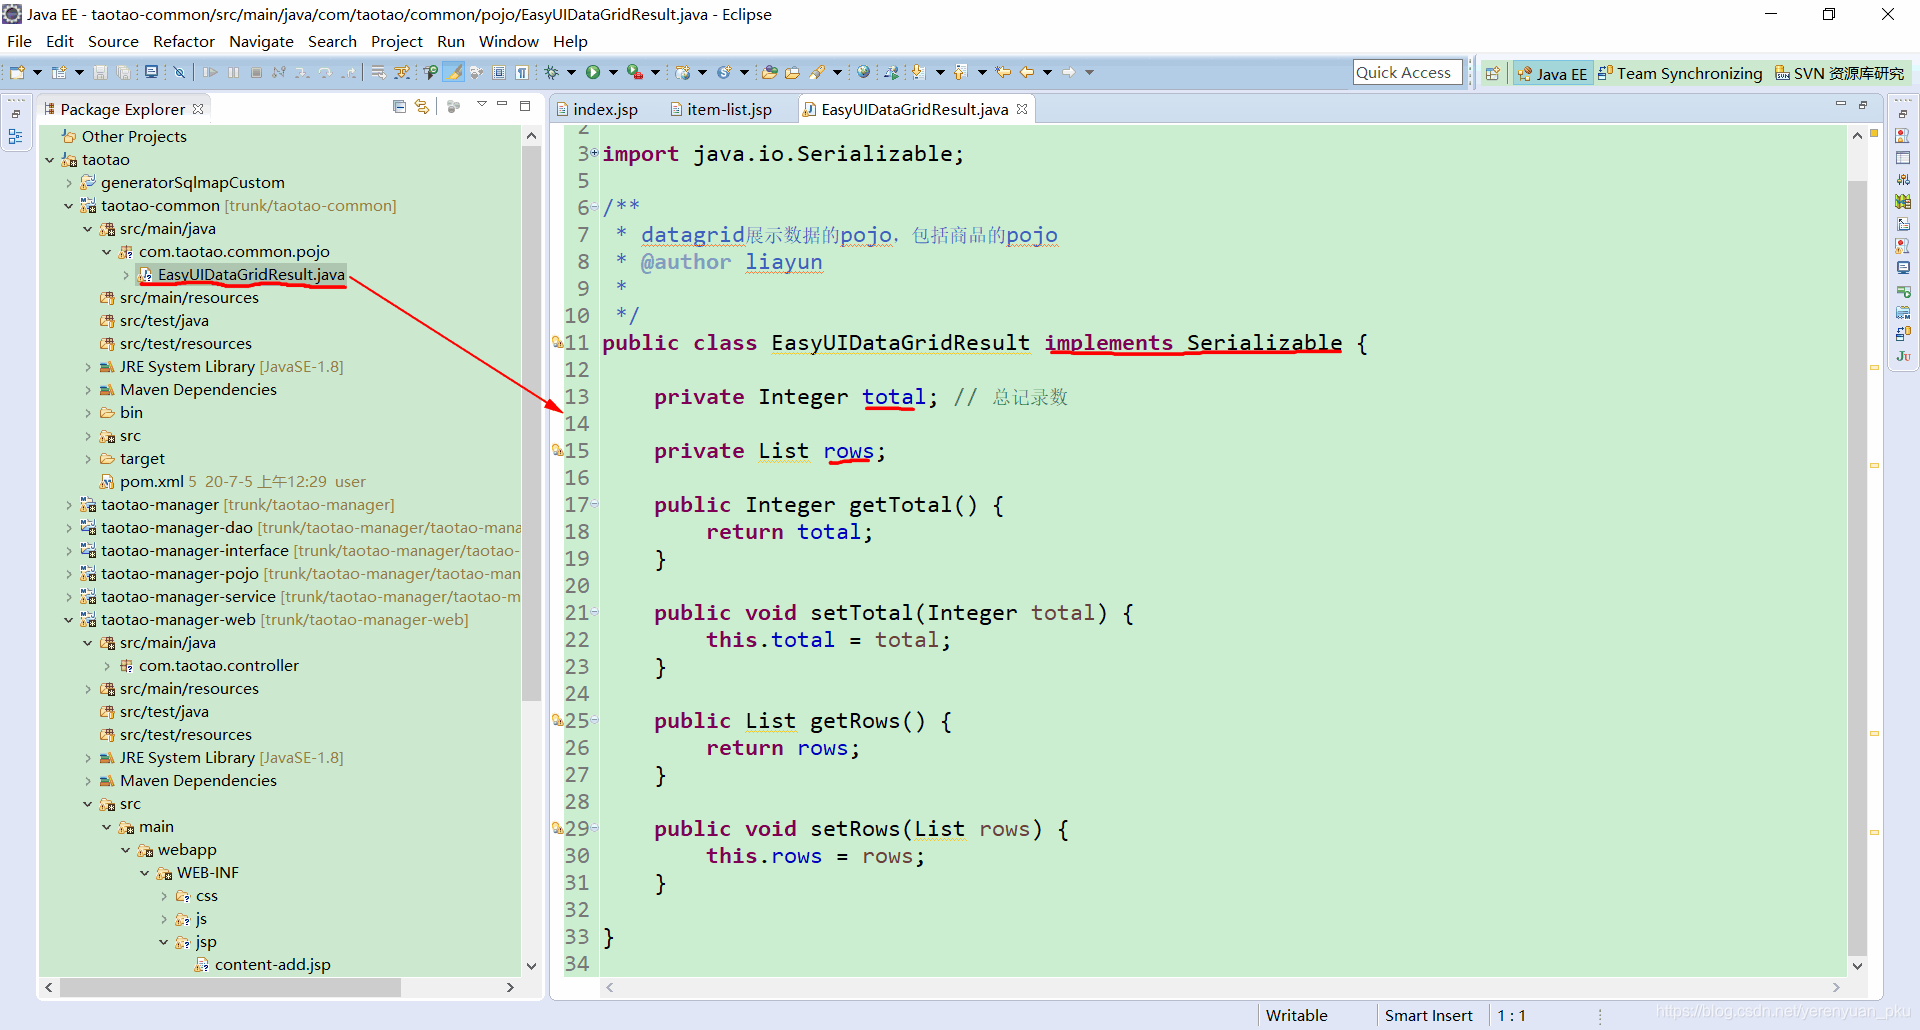Expand the taotao-manager project node
Viewport: 1920px width, 1030px height.
[x=68, y=505]
